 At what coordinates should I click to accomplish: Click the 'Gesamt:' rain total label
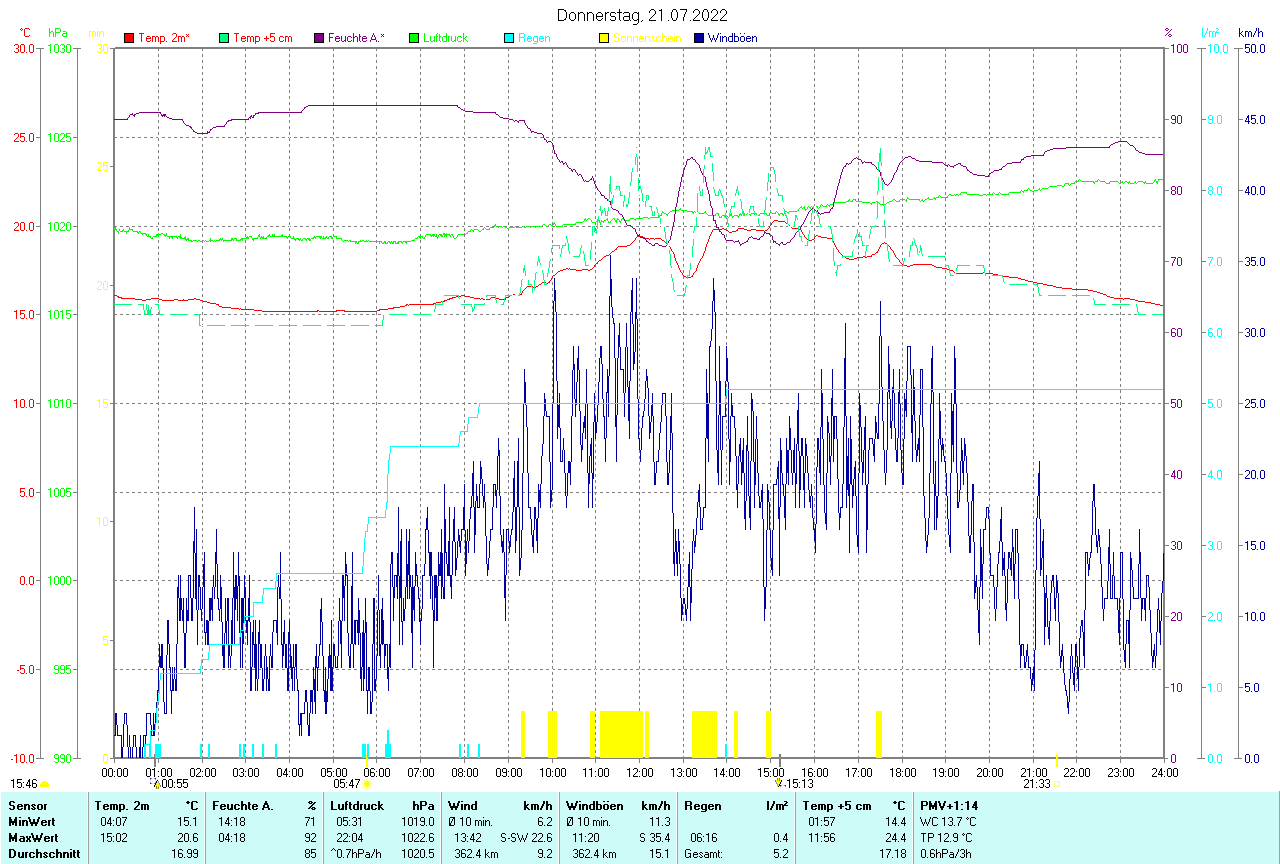pyautogui.click(x=703, y=853)
